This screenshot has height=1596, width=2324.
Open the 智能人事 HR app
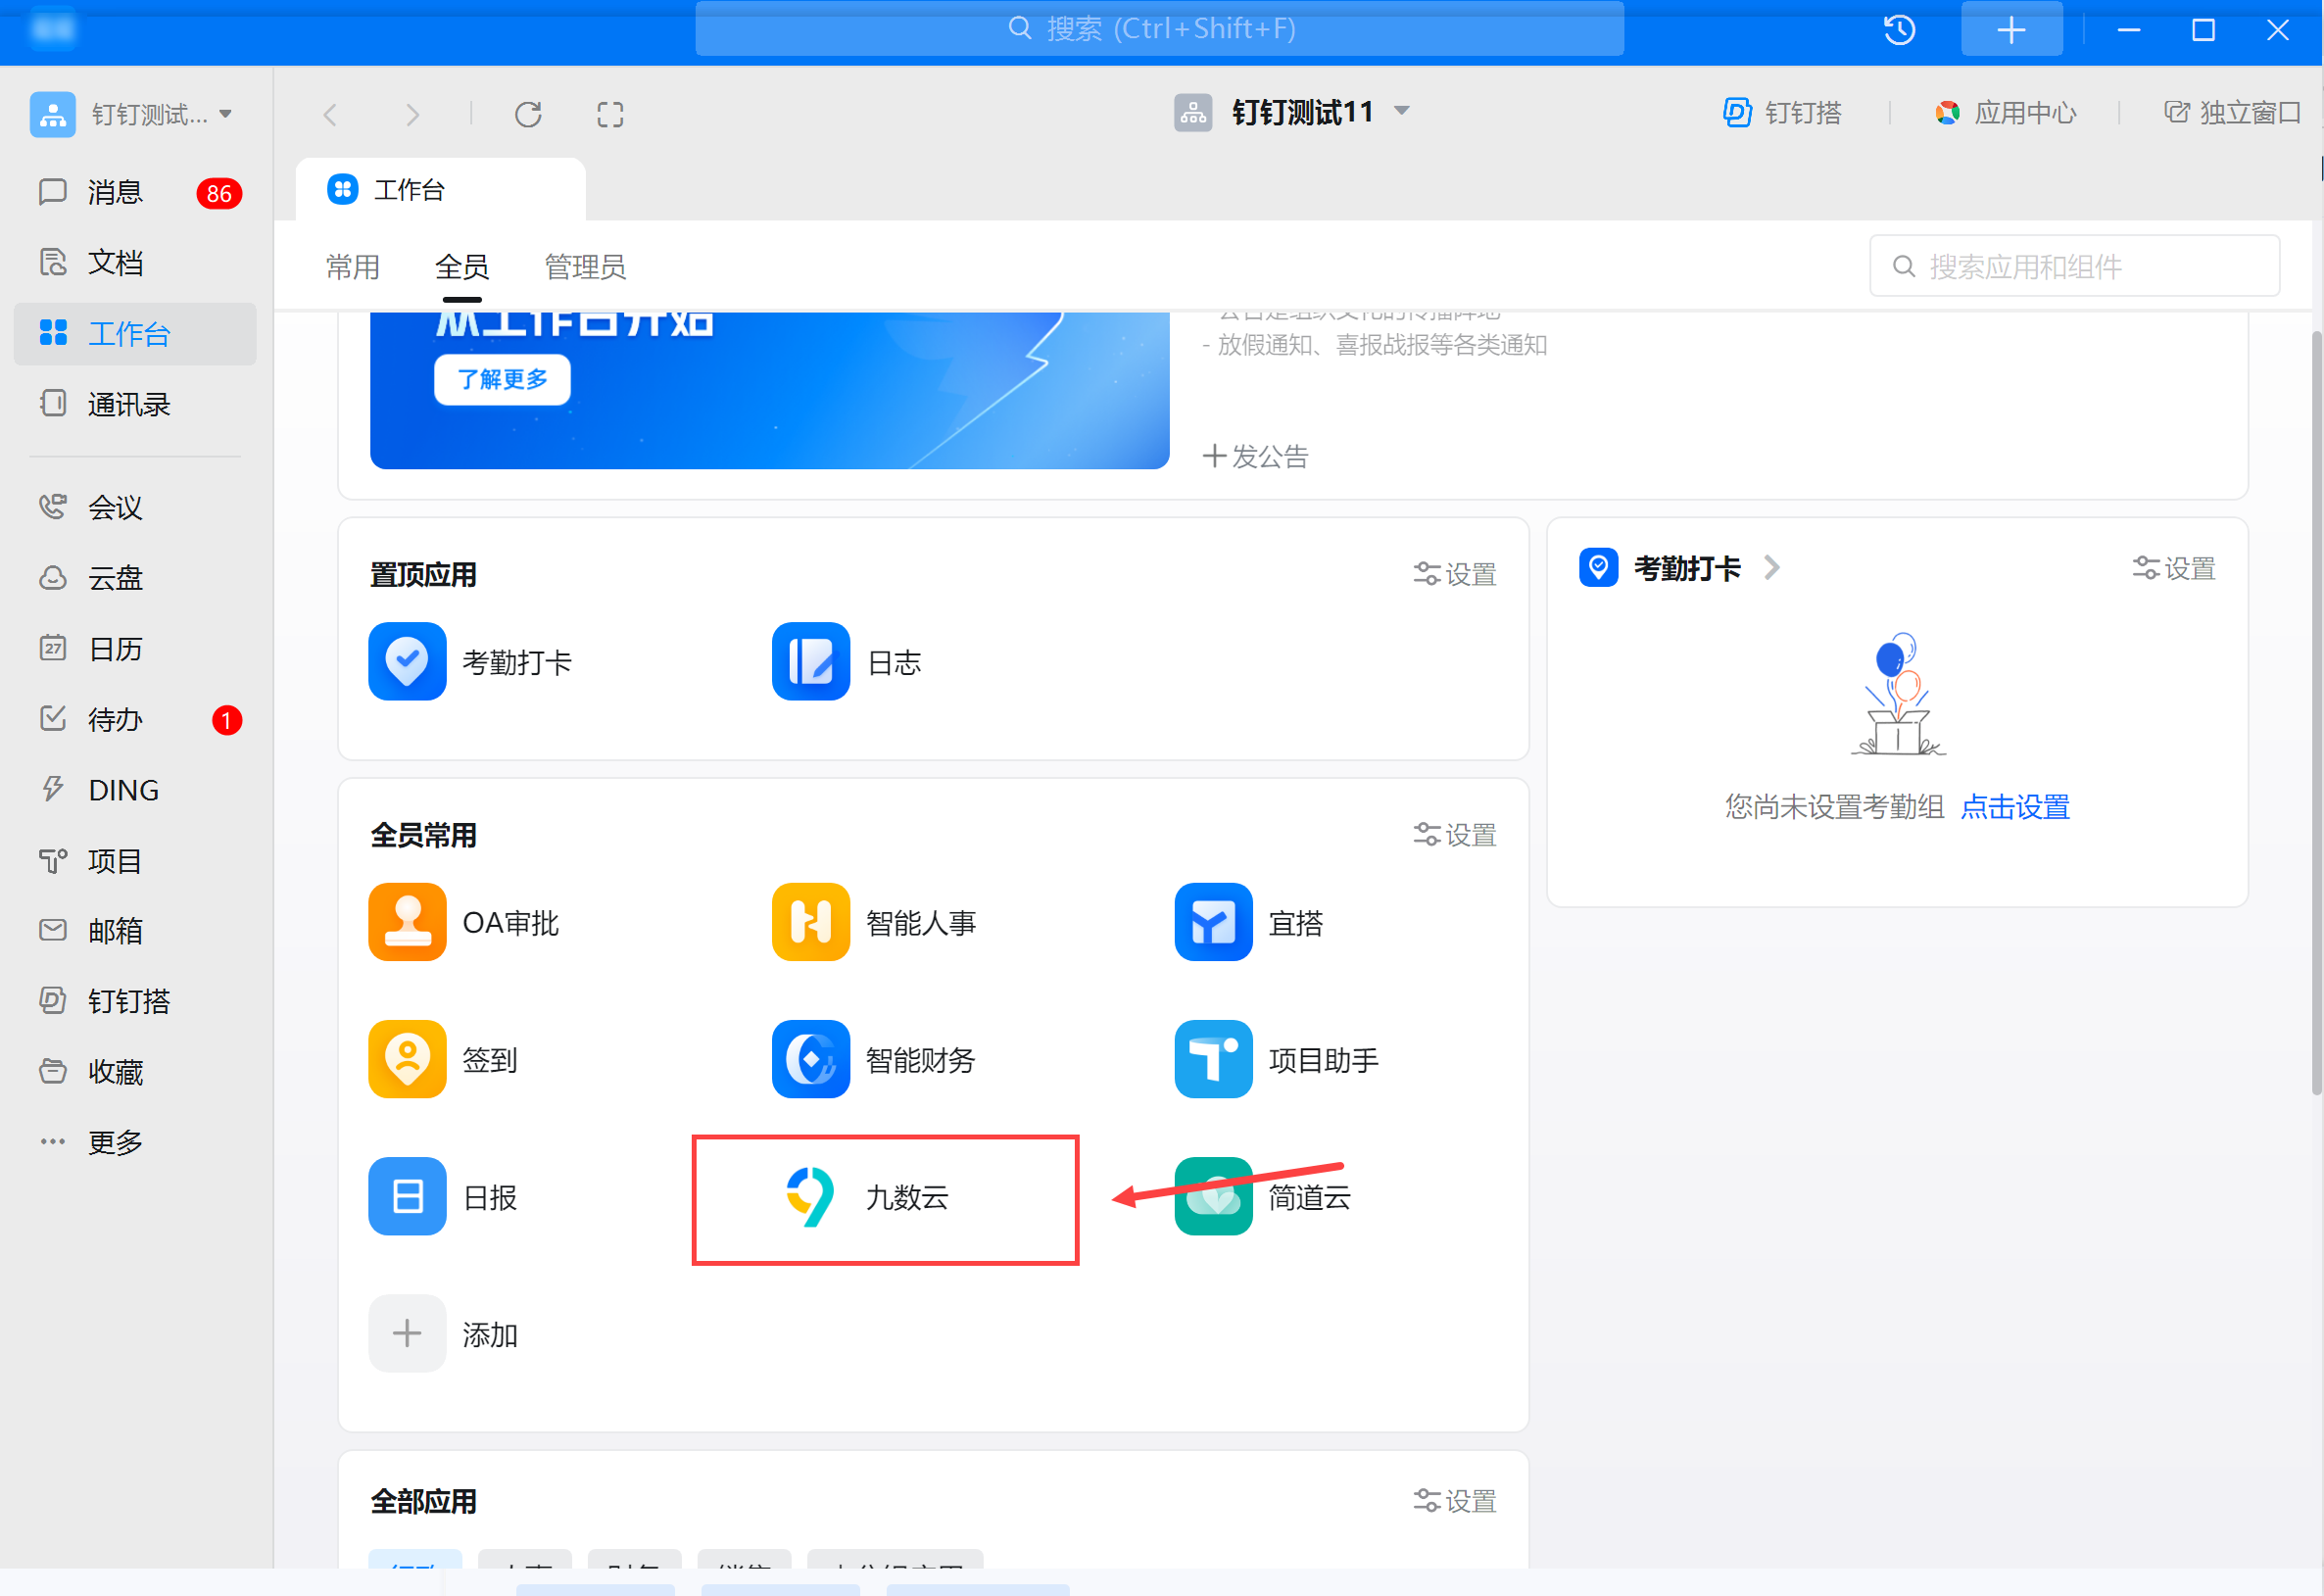click(874, 923)
